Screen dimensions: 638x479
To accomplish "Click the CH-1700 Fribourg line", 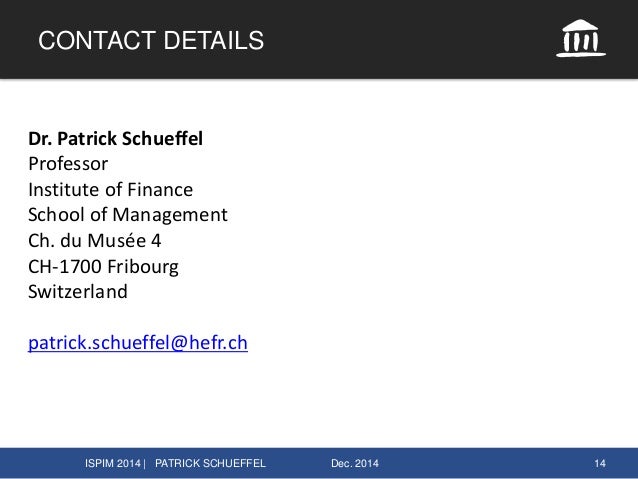I will (x=103, y=267).
